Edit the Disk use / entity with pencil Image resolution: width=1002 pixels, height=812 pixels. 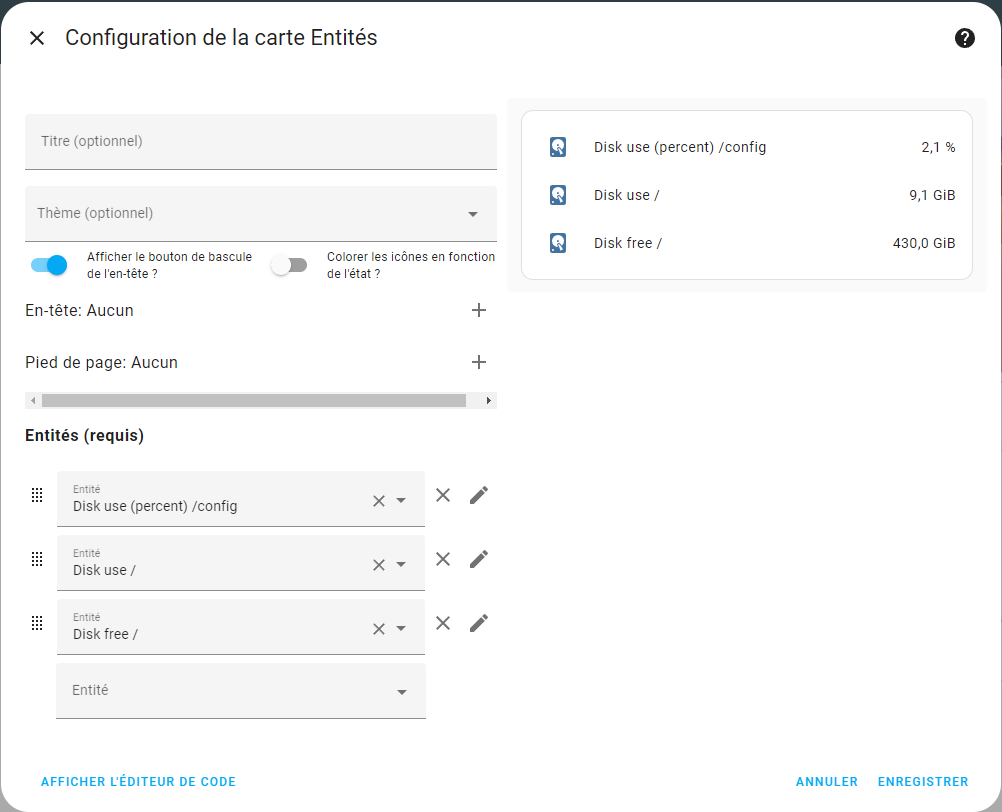click(479, 559)
